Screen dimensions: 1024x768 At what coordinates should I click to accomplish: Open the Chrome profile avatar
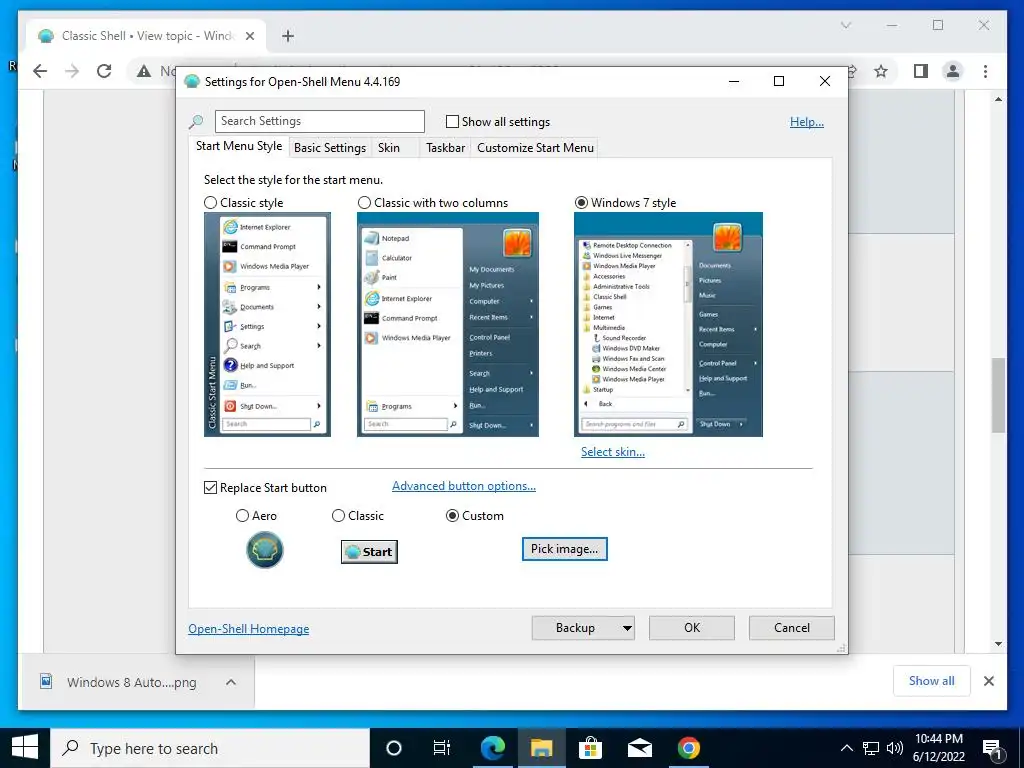tap(953, 71)
